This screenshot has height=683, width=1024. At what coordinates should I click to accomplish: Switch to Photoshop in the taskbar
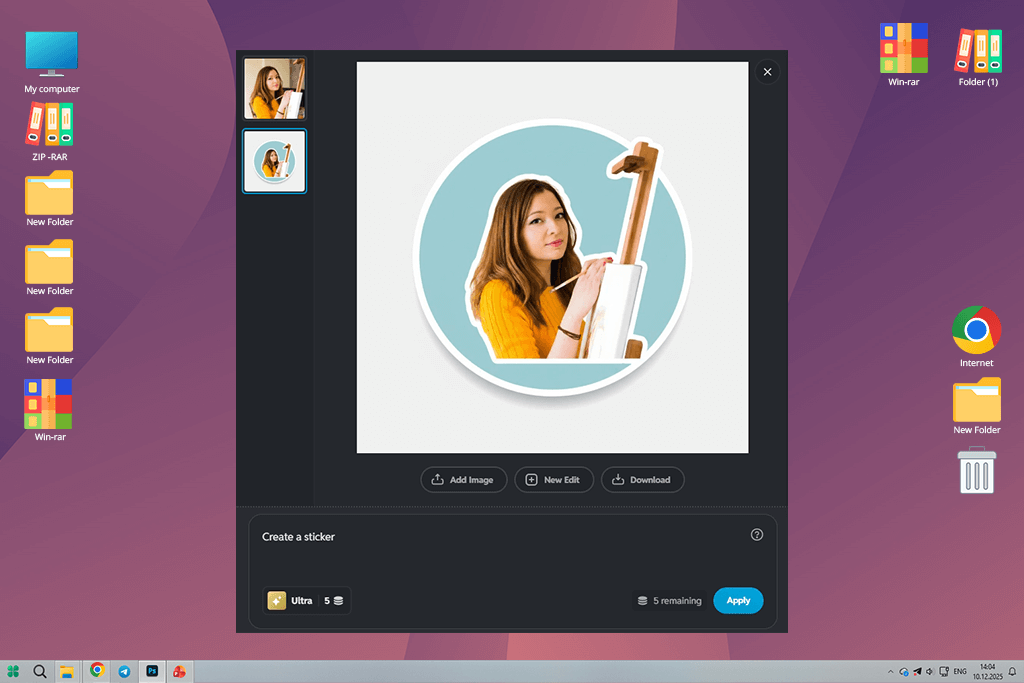(x=152, y=671)
